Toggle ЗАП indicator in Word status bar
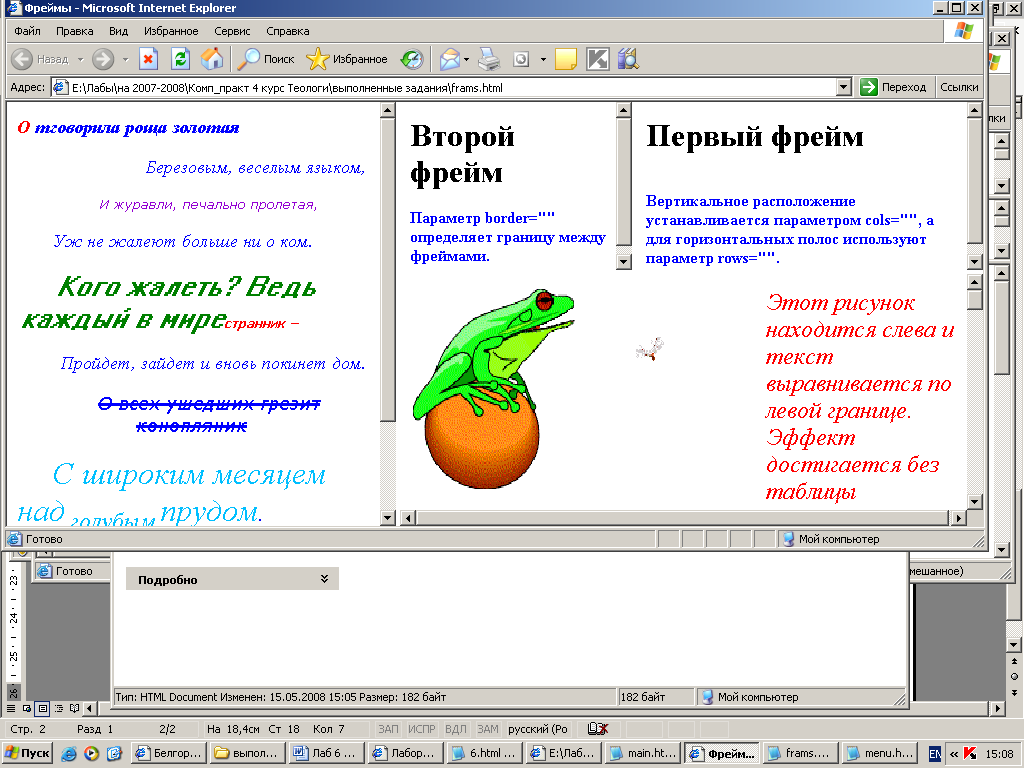The height and width of the screenshot is (768, 1024). pyautogui.click(x=388, y=729)
